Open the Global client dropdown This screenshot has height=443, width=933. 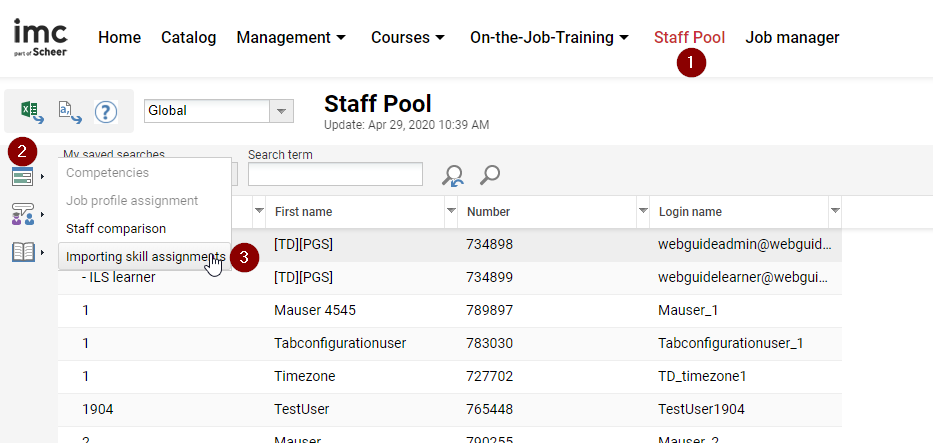pos(282,111)
